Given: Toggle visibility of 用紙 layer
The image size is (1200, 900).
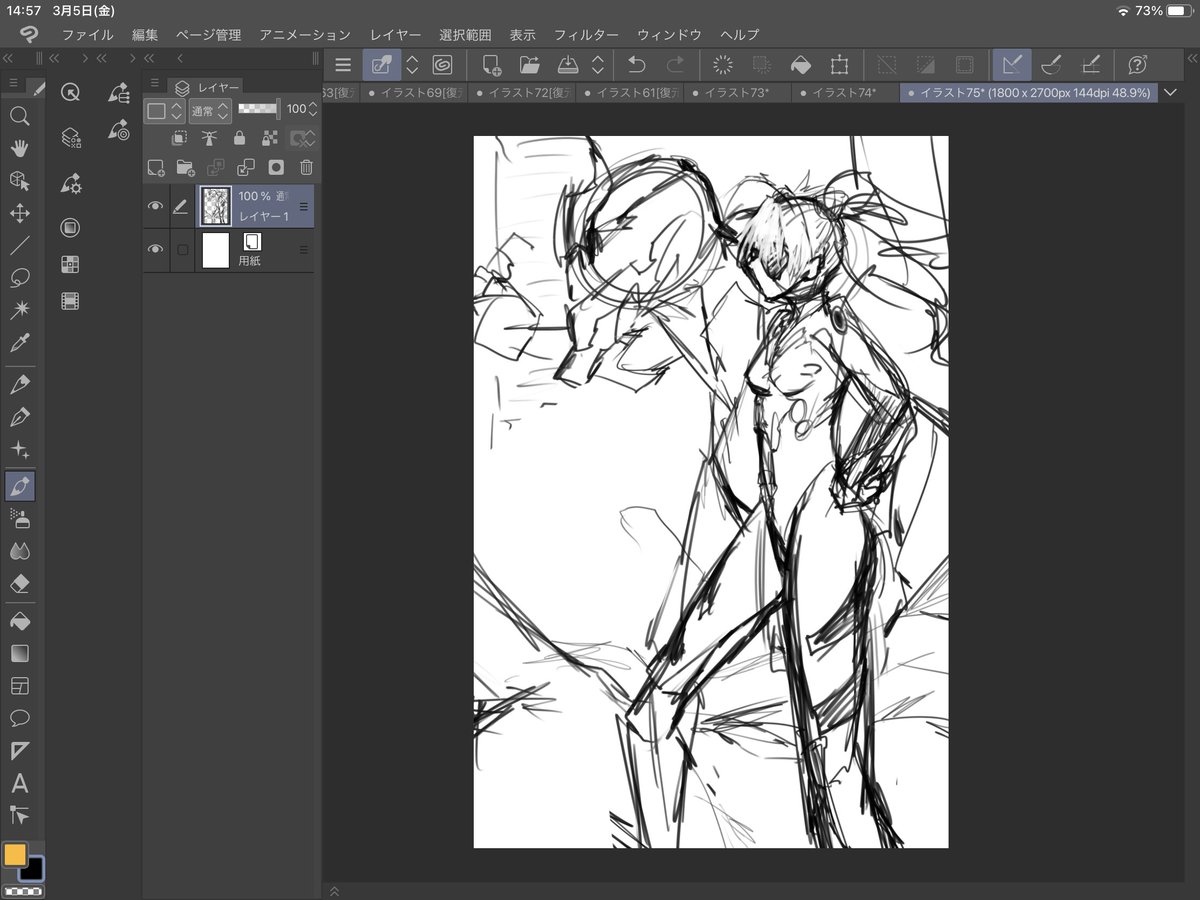Looking at the screenshot, I should [155, 250].
